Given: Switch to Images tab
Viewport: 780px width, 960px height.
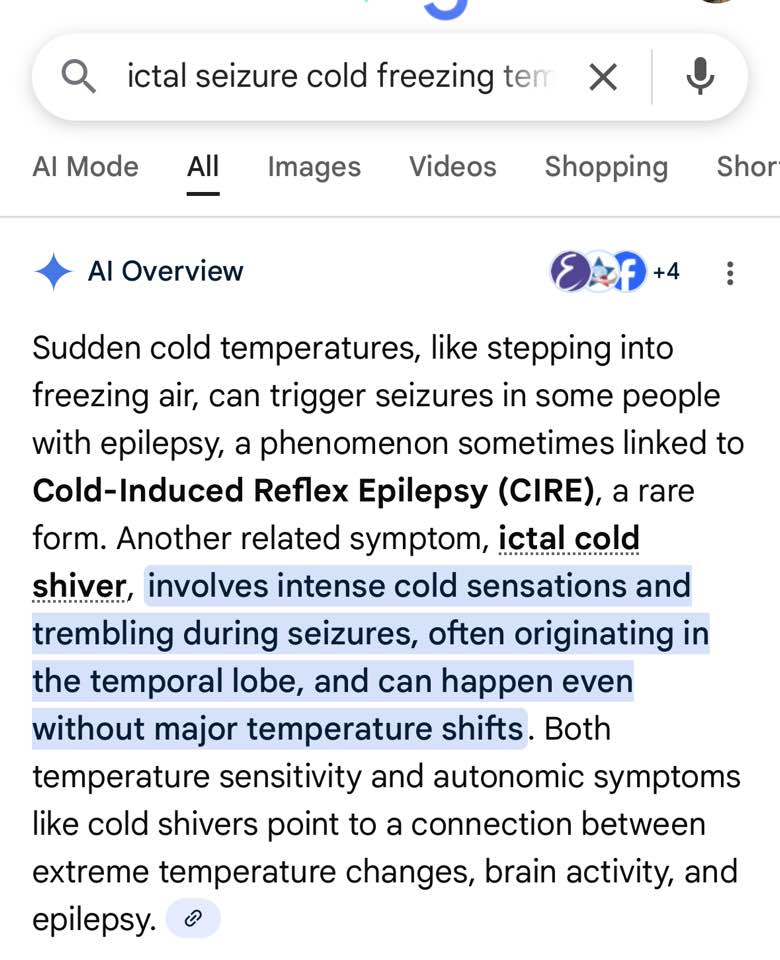Looking at the screenshot, I should pos(314,167).
